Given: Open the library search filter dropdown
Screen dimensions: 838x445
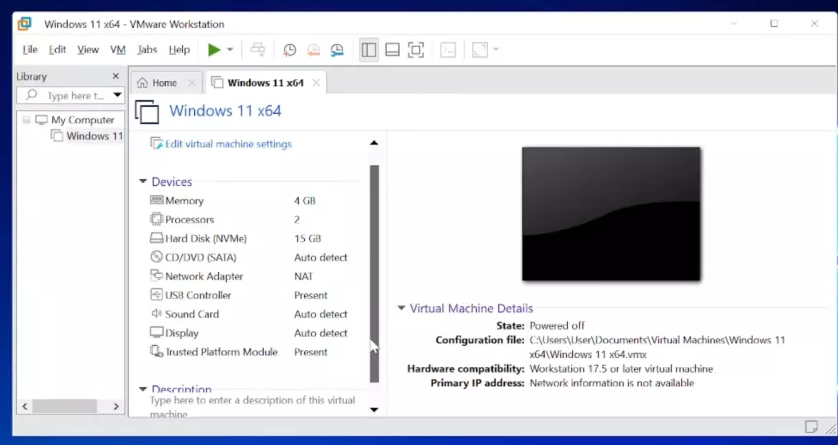Looking at the screenshot, I should pos(118,96).
